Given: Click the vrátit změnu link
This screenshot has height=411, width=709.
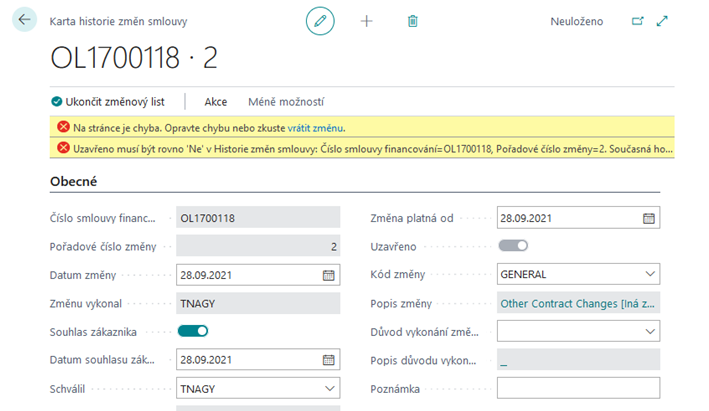Looking at the screenshot, I should pos(315,128).
